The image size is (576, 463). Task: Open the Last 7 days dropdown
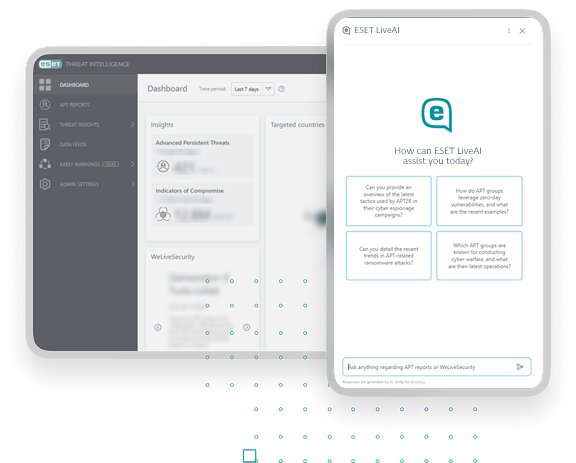[253, 89]
